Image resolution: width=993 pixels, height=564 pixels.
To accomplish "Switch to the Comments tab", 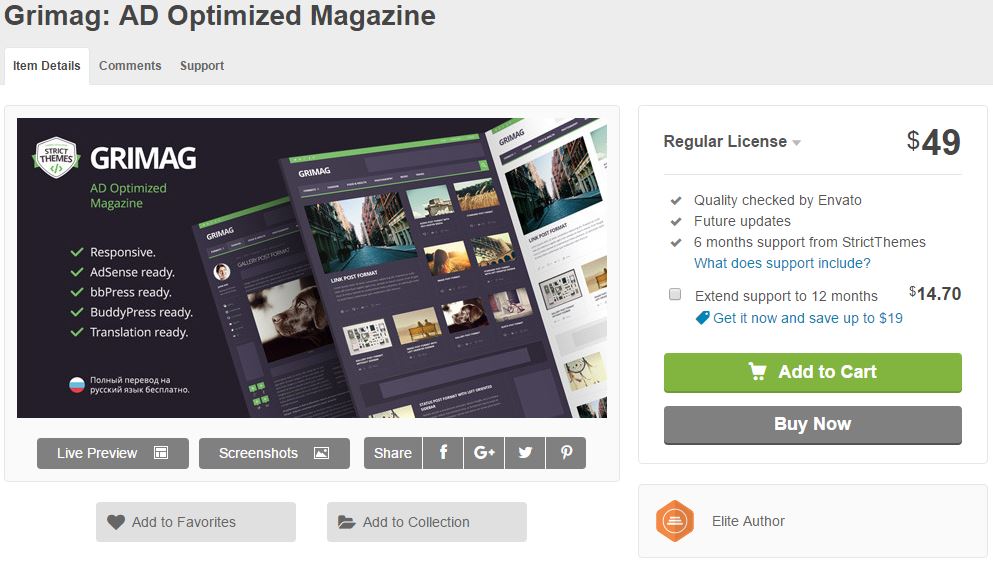I will tap(130, 66).
